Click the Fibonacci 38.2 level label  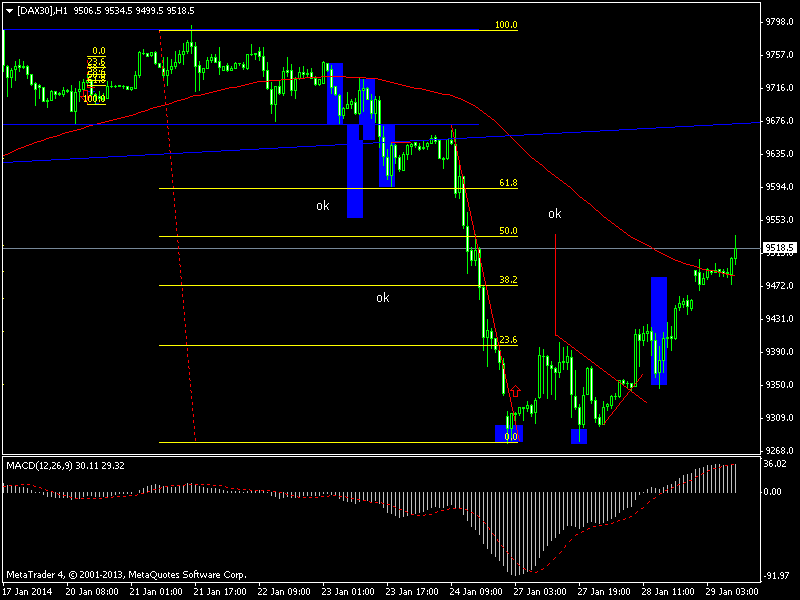(x=507, y=281)
